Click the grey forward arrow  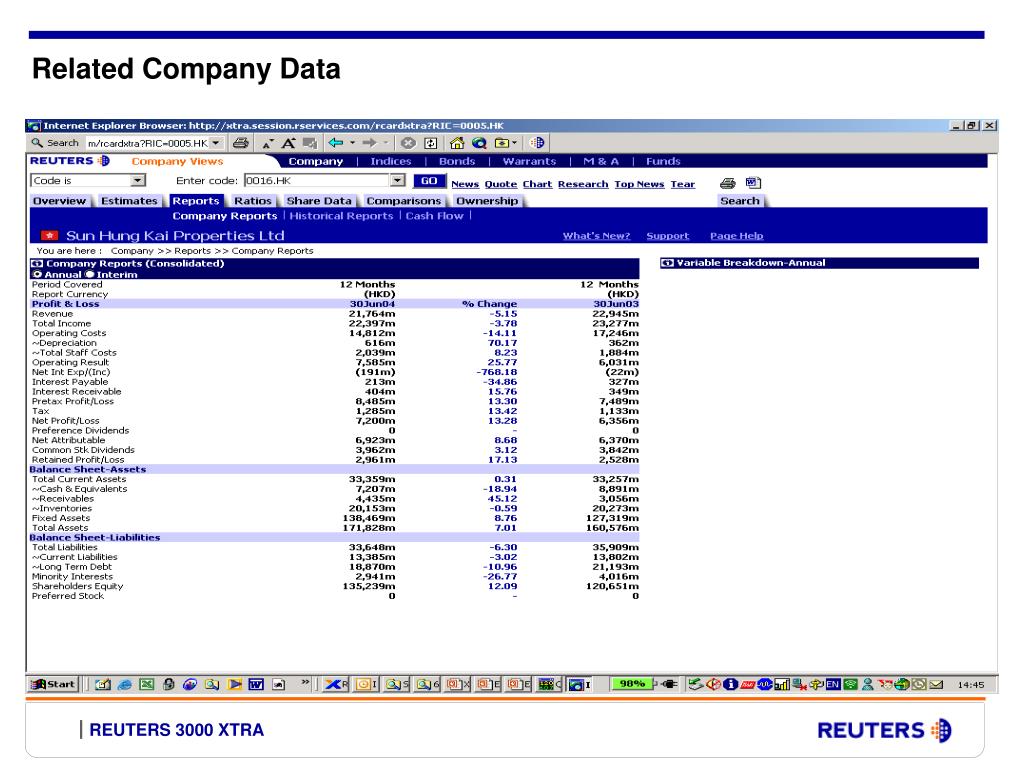(370, 142)
